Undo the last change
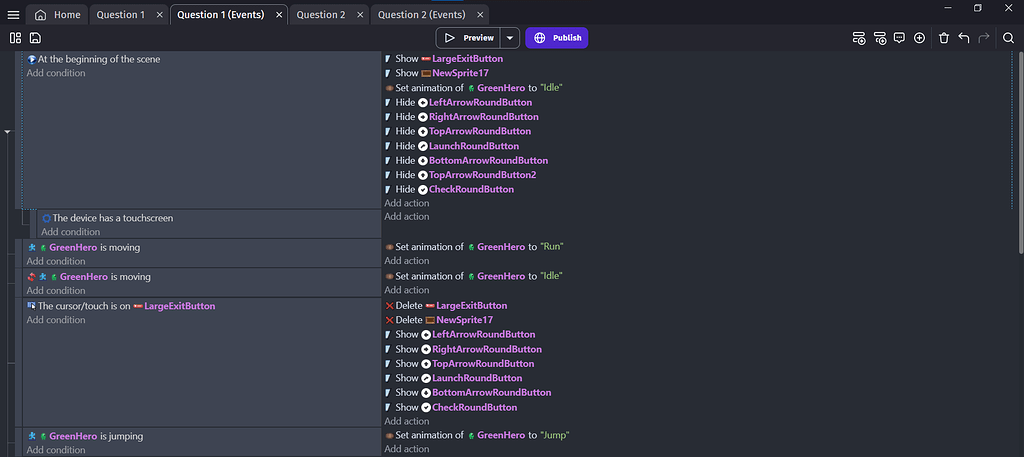This screenshot has height=457, width=1024. tap(964, 38)
